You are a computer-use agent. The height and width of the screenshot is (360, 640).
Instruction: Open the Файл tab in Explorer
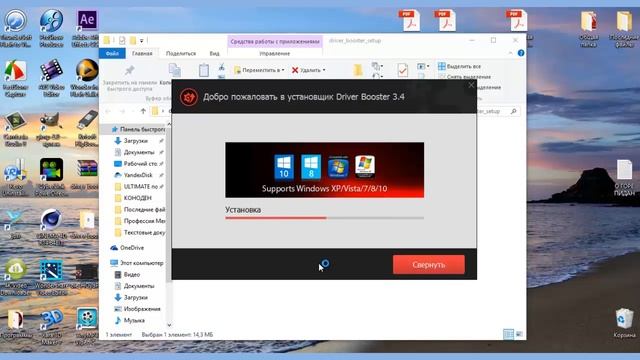point(112,53)
